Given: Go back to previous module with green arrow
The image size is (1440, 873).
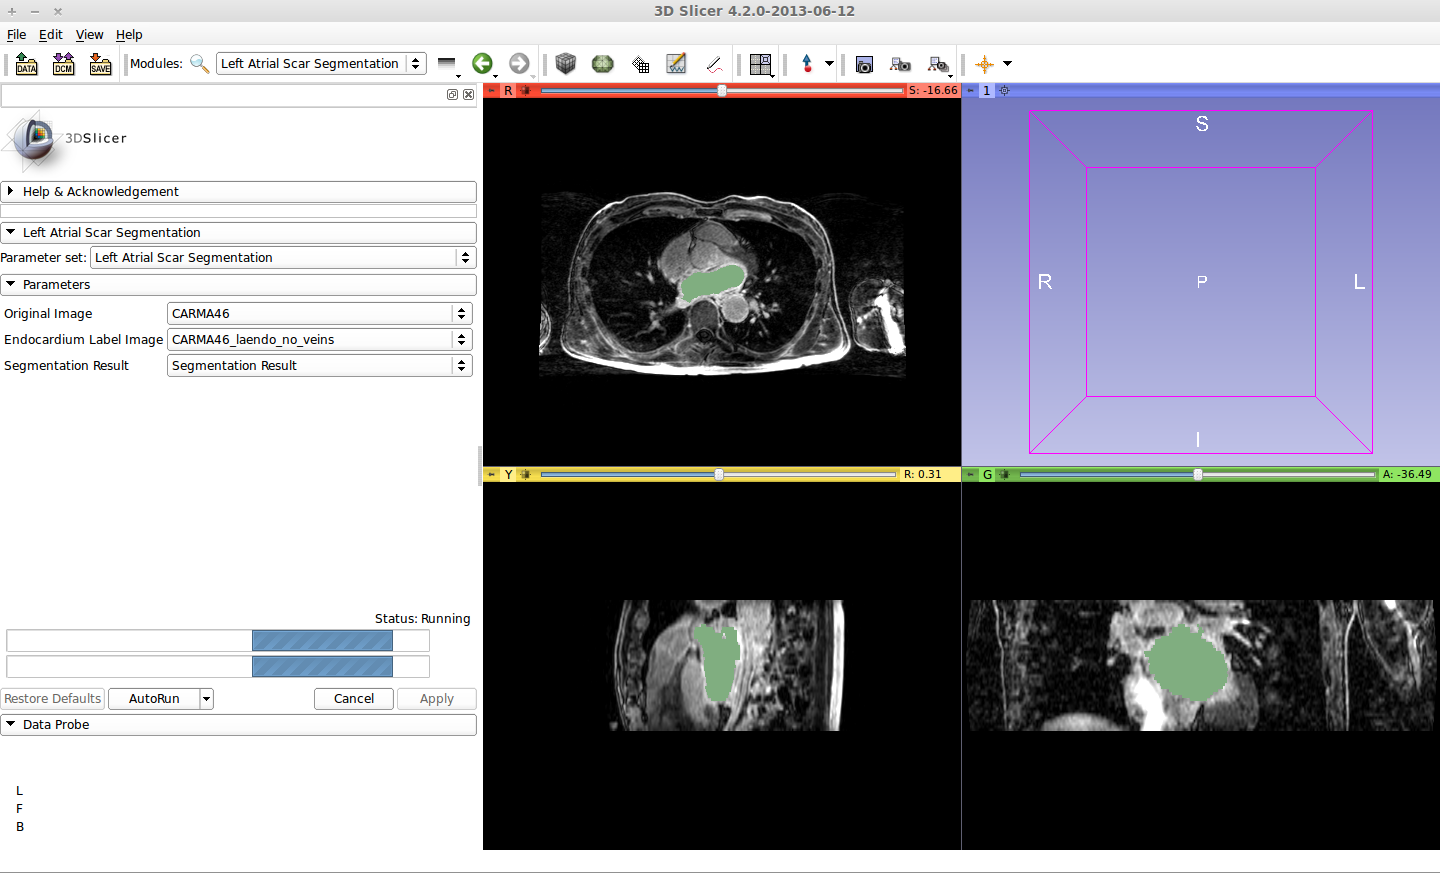Looking at the screenshot, I should [482, 64].
